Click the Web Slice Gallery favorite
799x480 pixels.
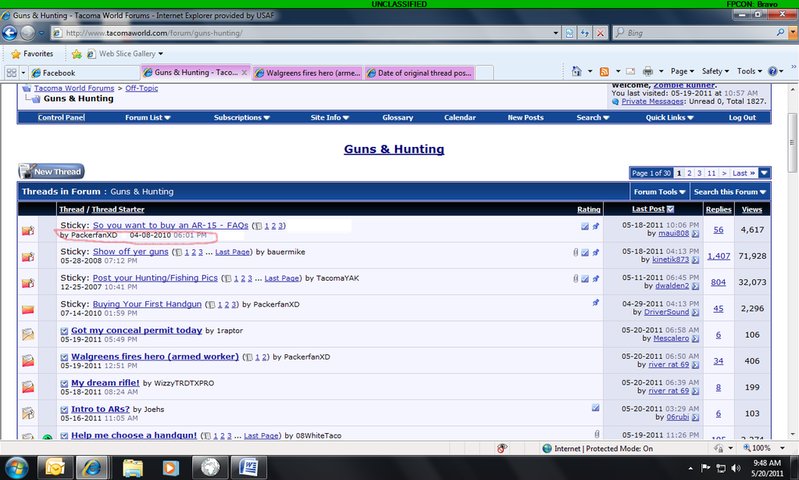tap(125, 54)
